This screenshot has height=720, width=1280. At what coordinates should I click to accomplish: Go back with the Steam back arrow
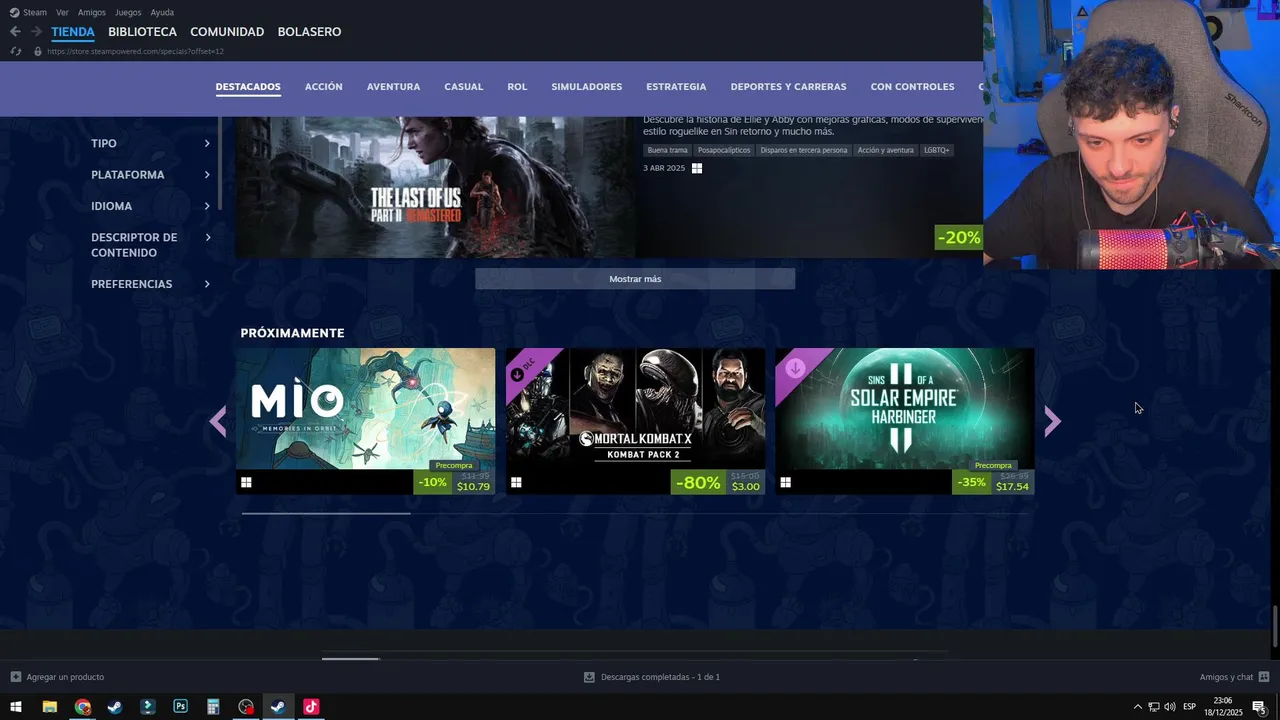[15, 32]
